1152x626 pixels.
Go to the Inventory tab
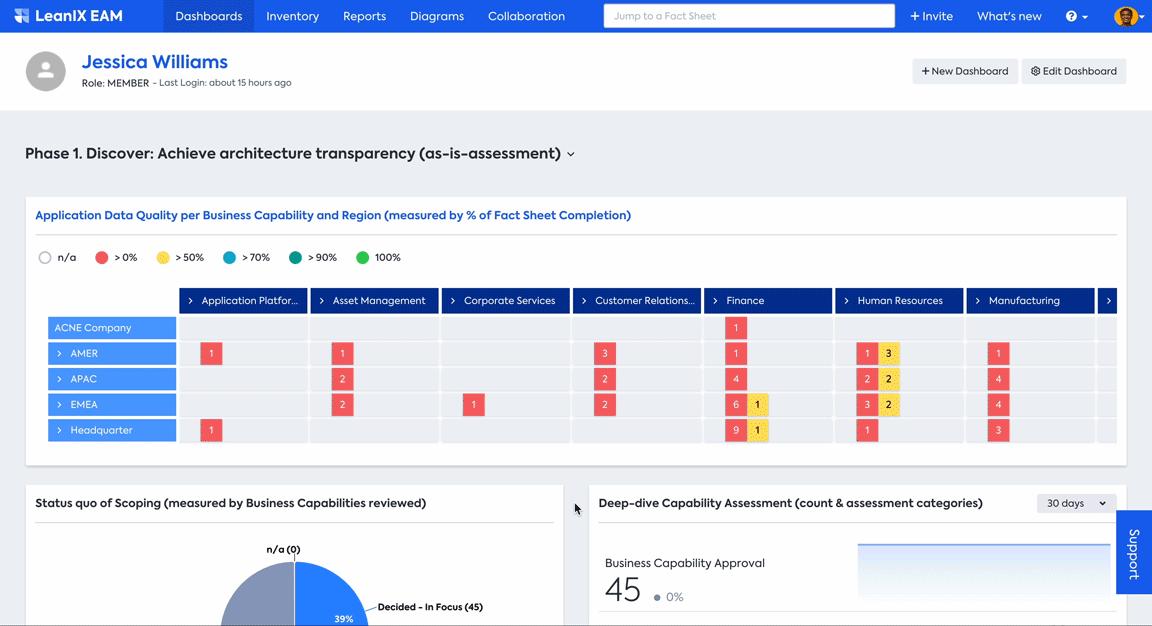point(292,16)
